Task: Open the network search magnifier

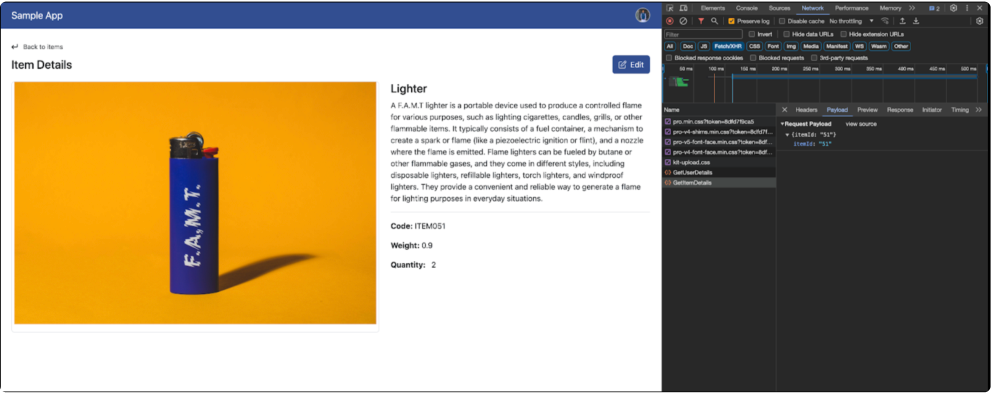Action: 714,21
